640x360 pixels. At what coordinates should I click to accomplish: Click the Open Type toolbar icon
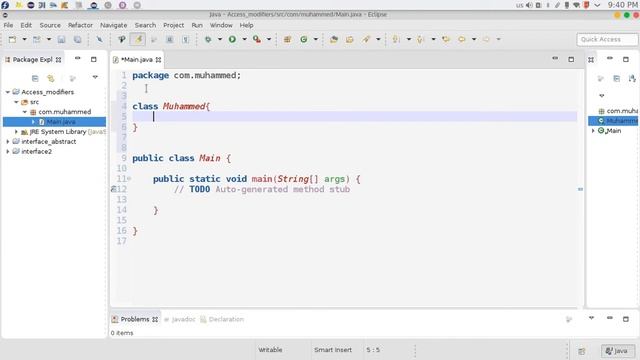pos(334,39)
